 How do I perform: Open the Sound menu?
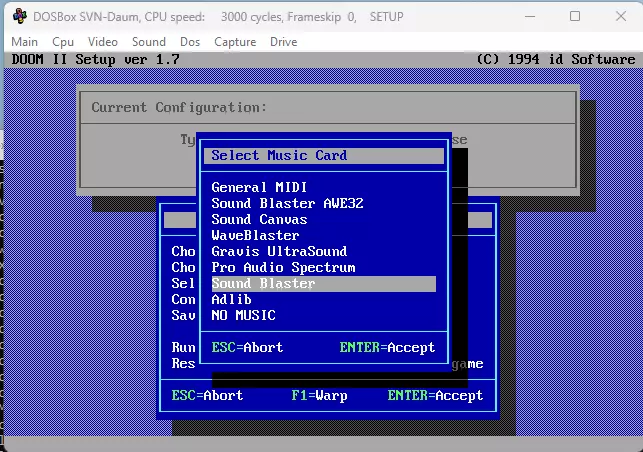(x=149, y=42)
